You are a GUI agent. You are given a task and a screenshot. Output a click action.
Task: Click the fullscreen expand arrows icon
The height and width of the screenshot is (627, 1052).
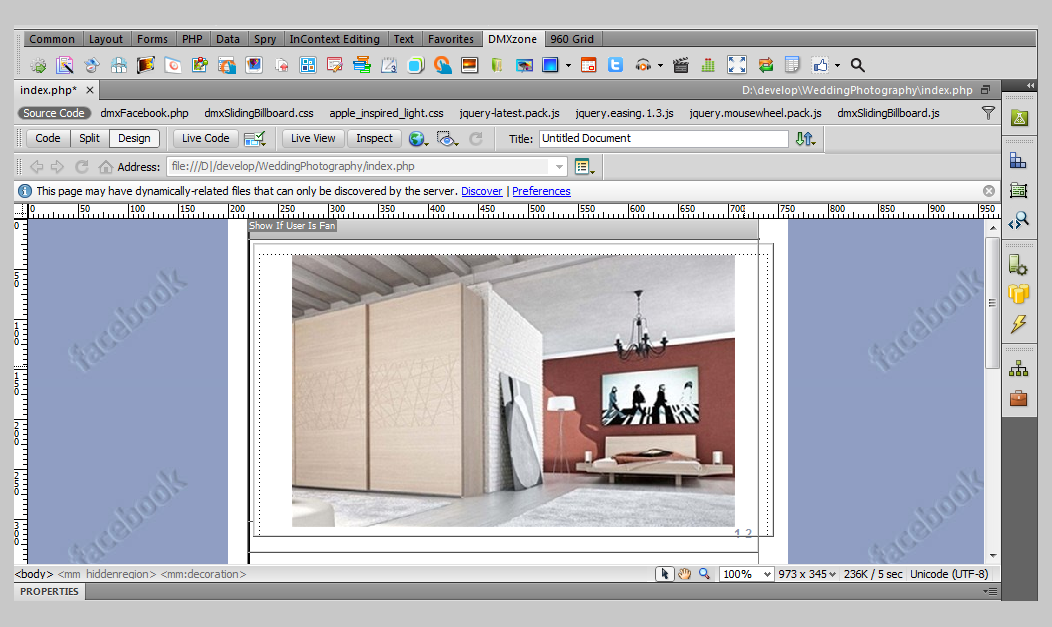pos(737,65)
